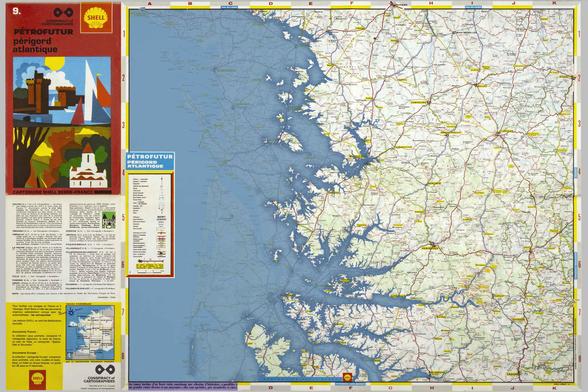Click grid row number 1 on the left margin
Screen dimensions: 588x392
coord(124,34)
